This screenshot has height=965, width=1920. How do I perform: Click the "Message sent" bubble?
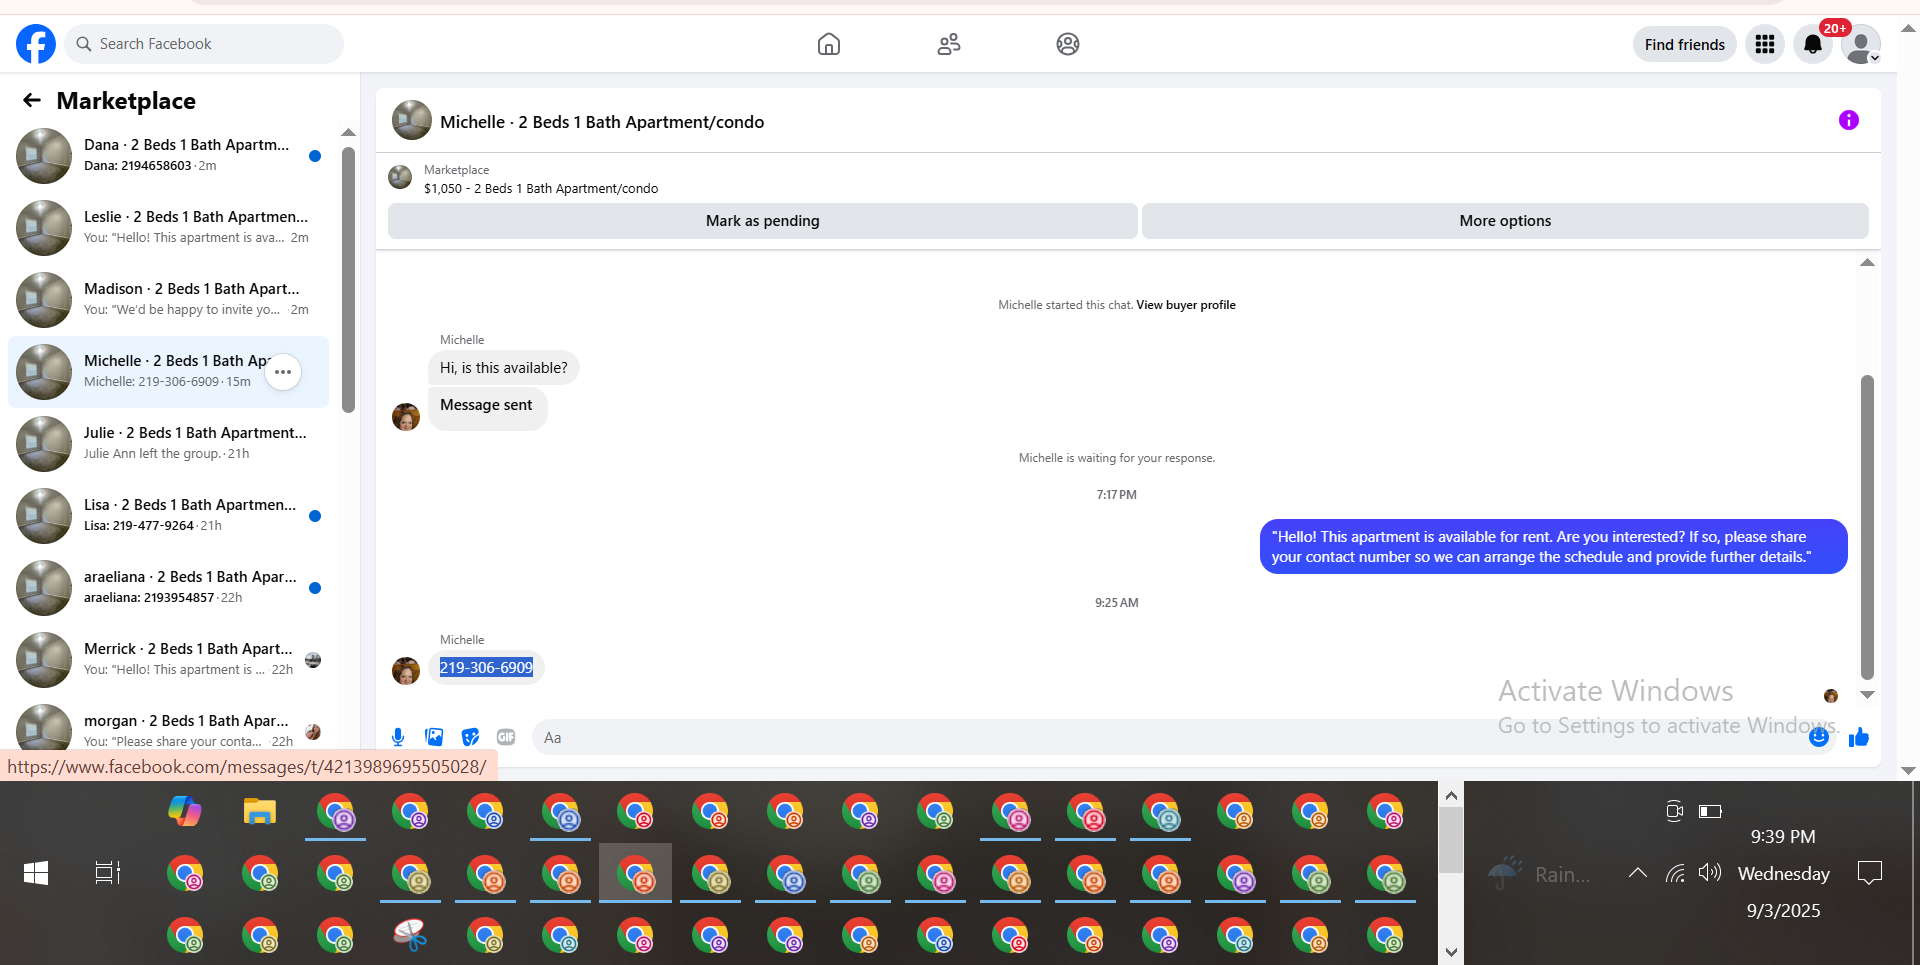[x=487, y=408]
